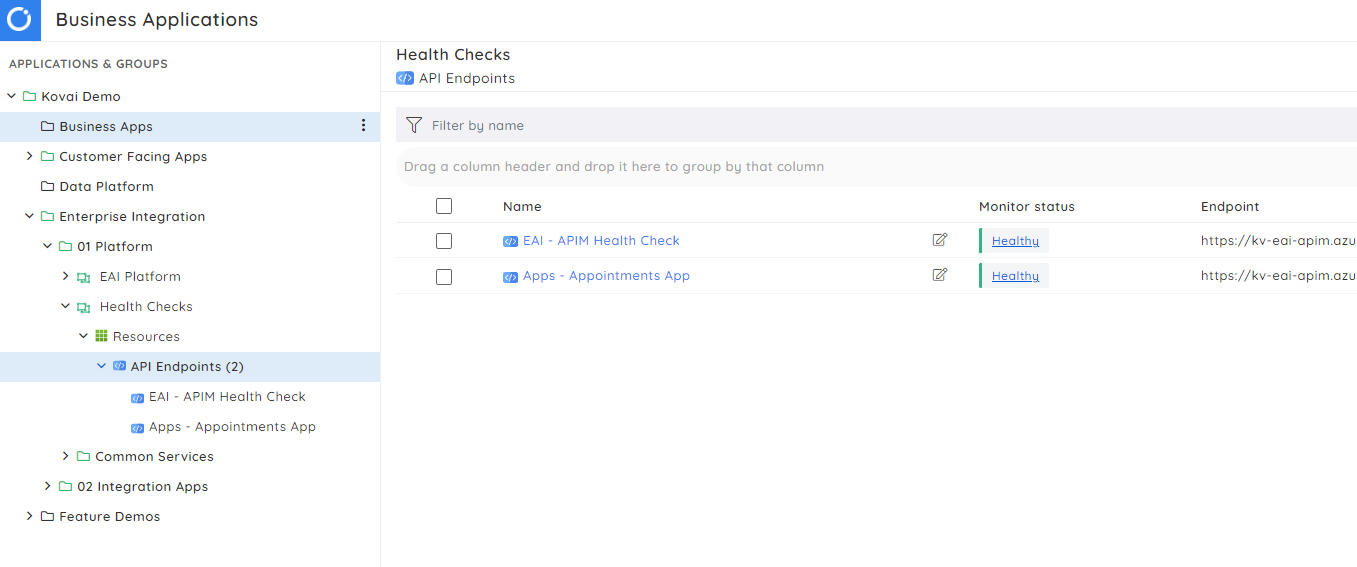Click the EAI Platform application icon

pos(84,277)
